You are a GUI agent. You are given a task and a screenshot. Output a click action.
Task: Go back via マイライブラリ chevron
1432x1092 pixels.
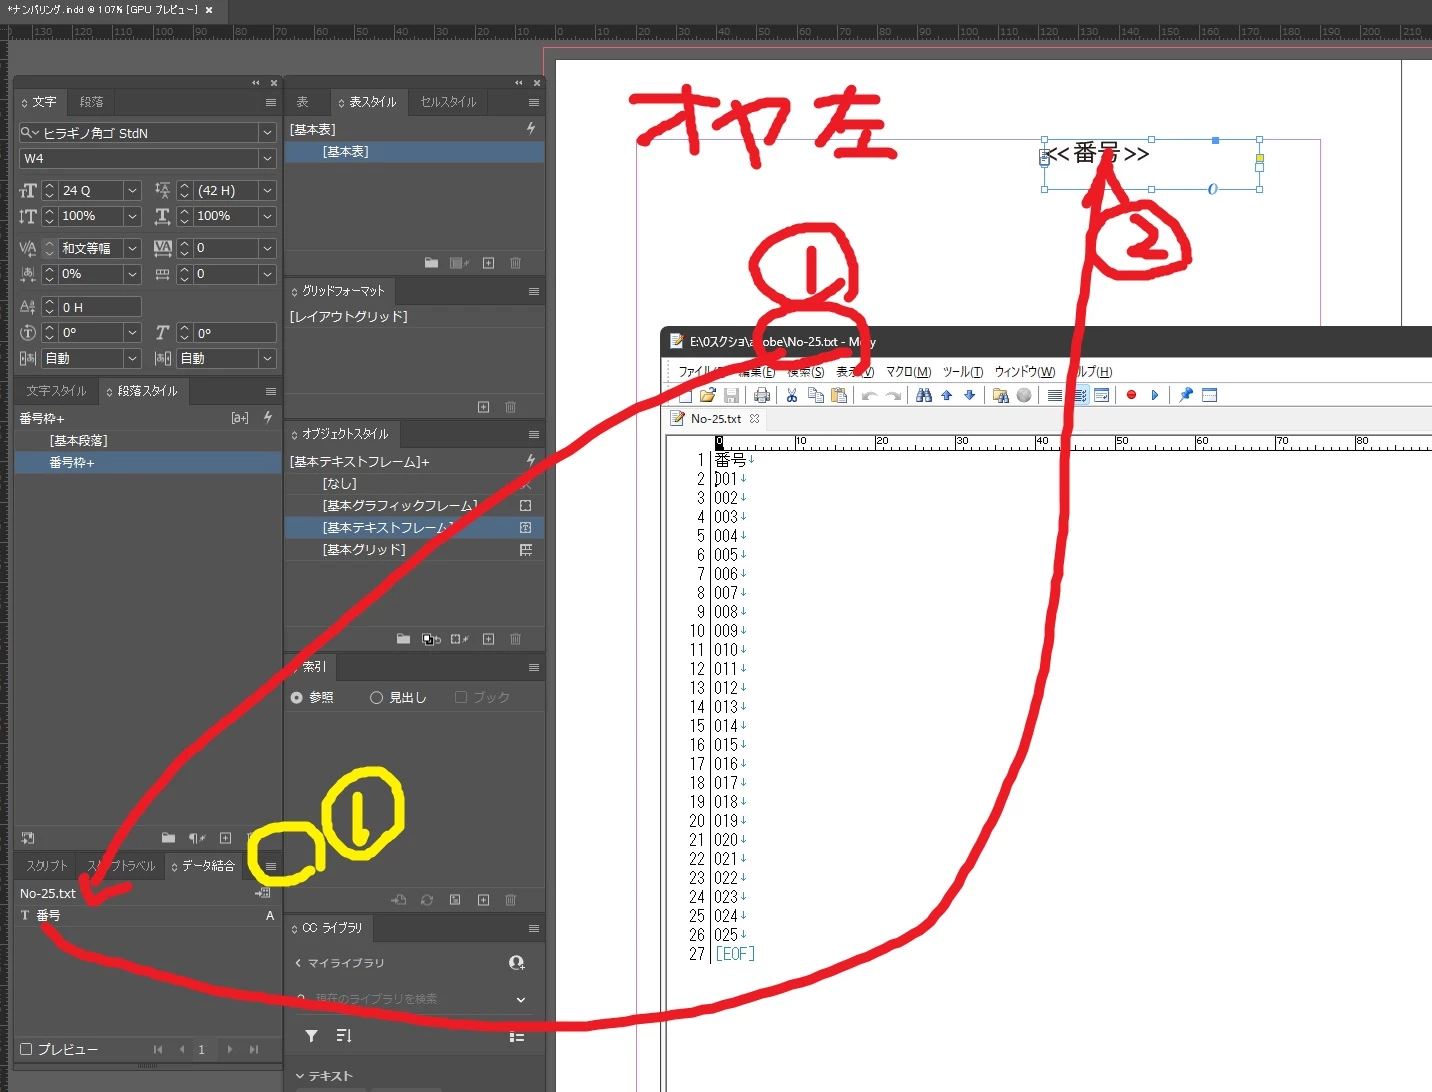click(x=298, y=963)
